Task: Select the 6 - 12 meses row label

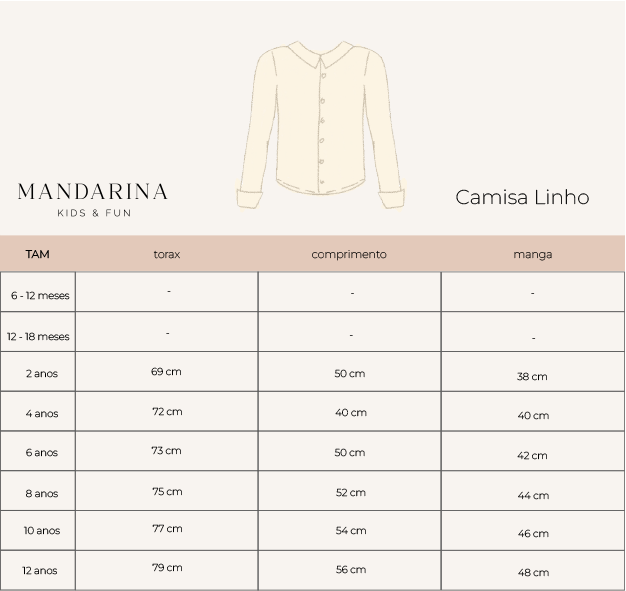Action: (x=40, y=296)
